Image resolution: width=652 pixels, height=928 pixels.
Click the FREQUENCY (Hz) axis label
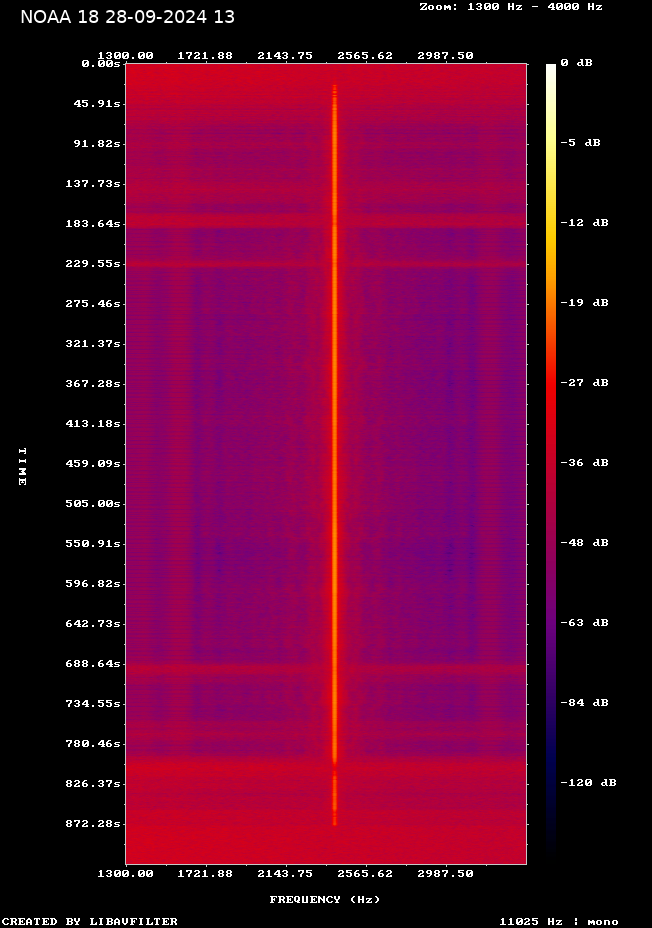tap(325, 900)
